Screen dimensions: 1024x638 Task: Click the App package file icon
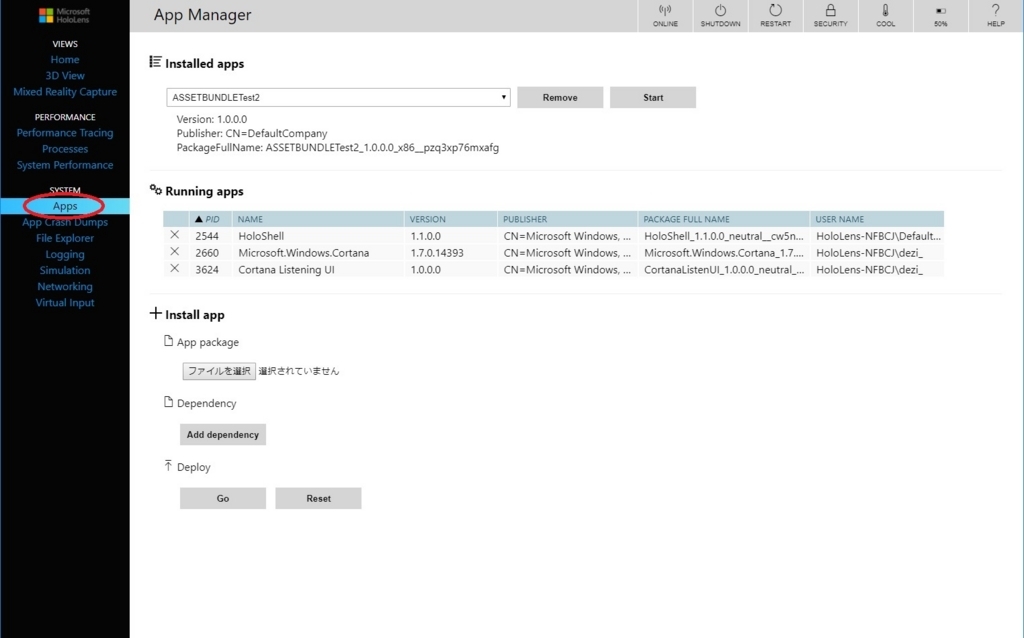(168, 341)
